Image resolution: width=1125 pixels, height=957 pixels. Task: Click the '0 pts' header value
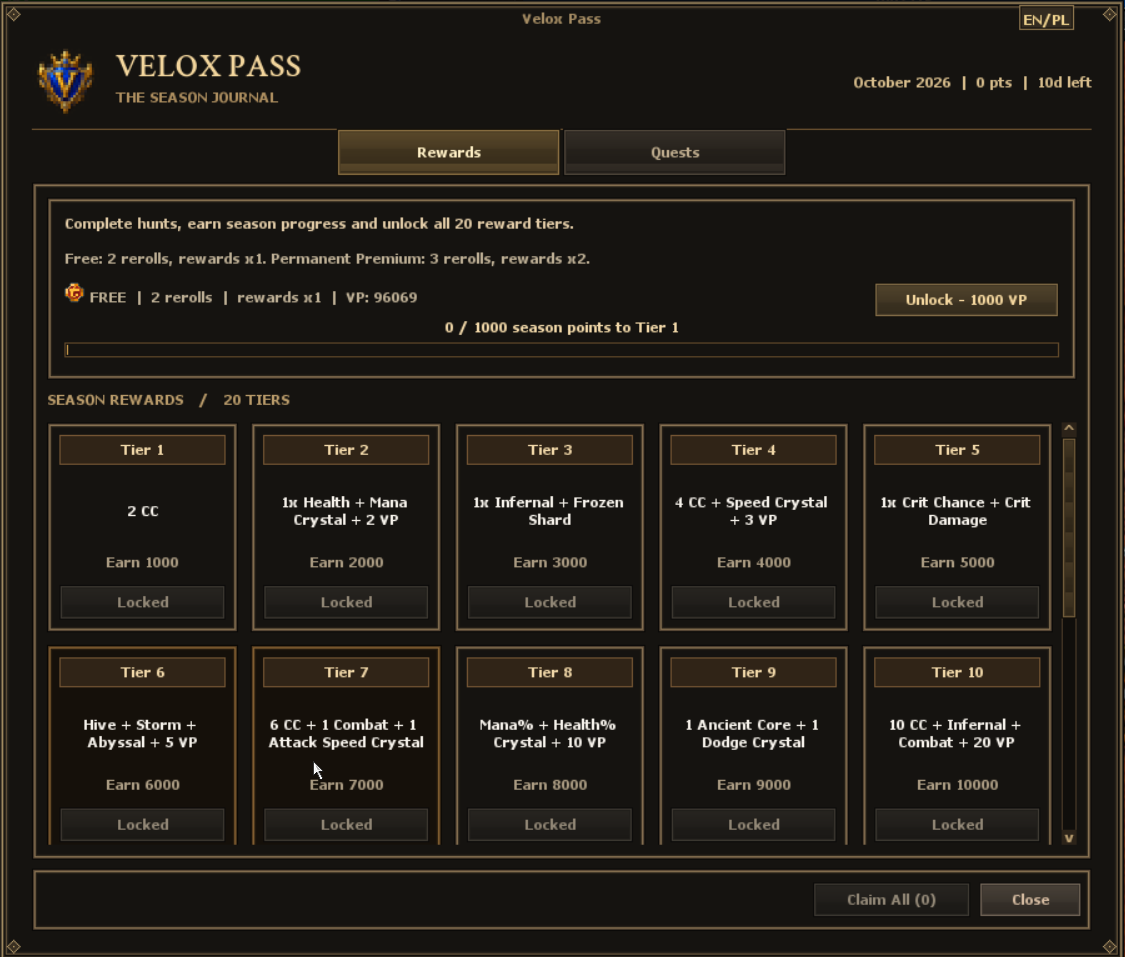[994, 82]
